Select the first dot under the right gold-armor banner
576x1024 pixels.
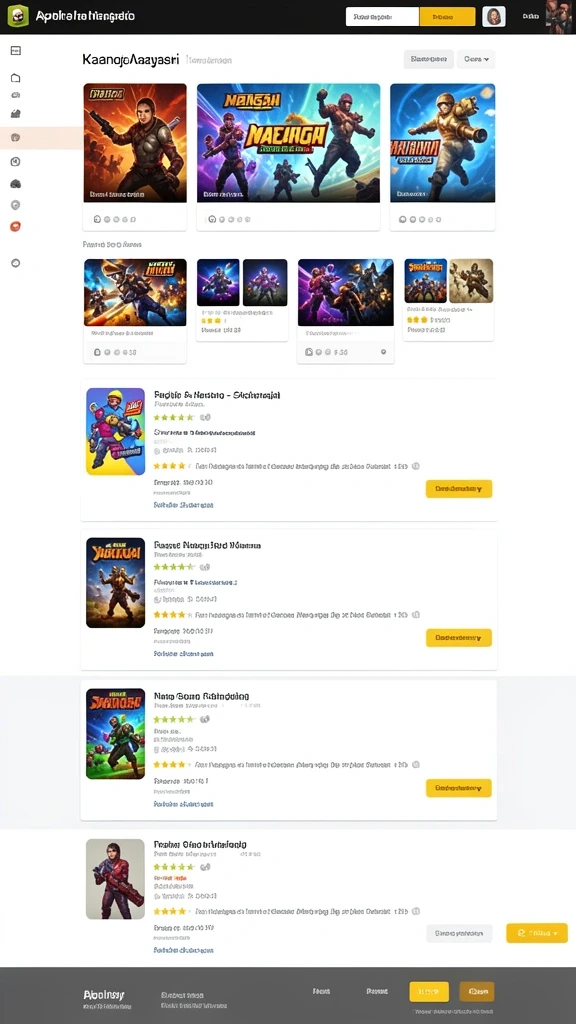pos(402,219)
